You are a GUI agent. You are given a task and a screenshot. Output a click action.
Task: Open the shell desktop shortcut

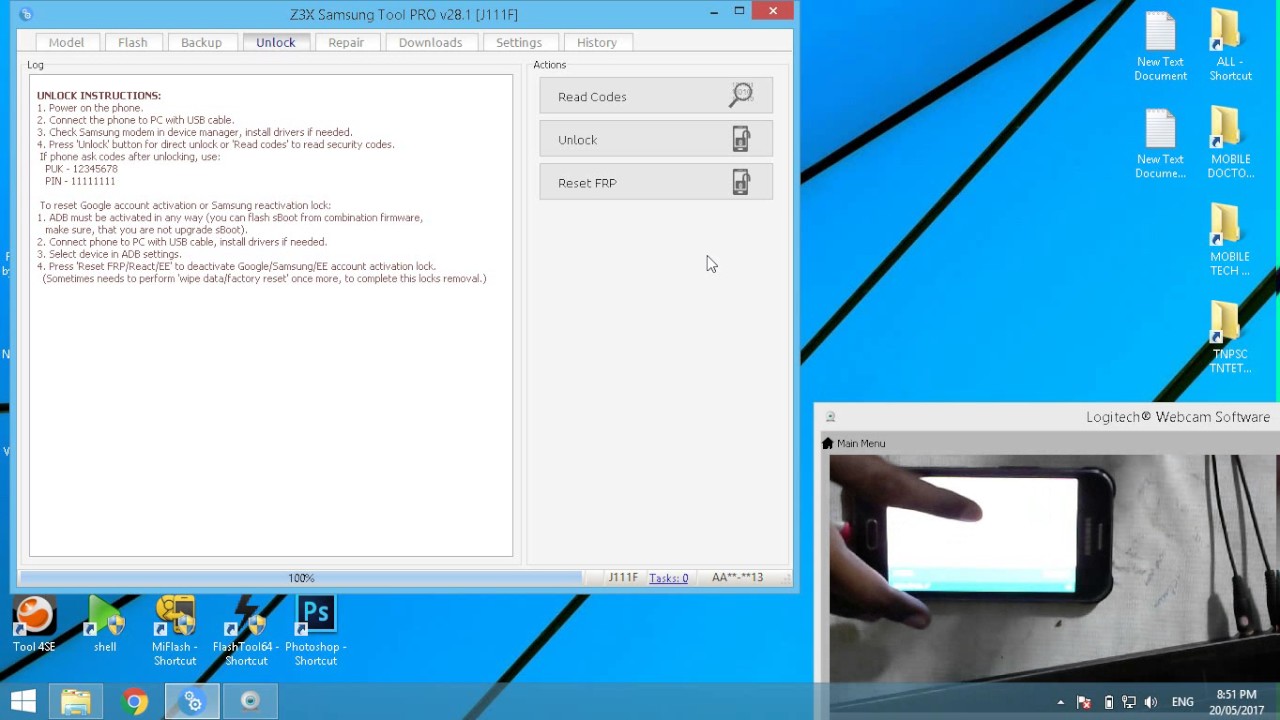105,625
